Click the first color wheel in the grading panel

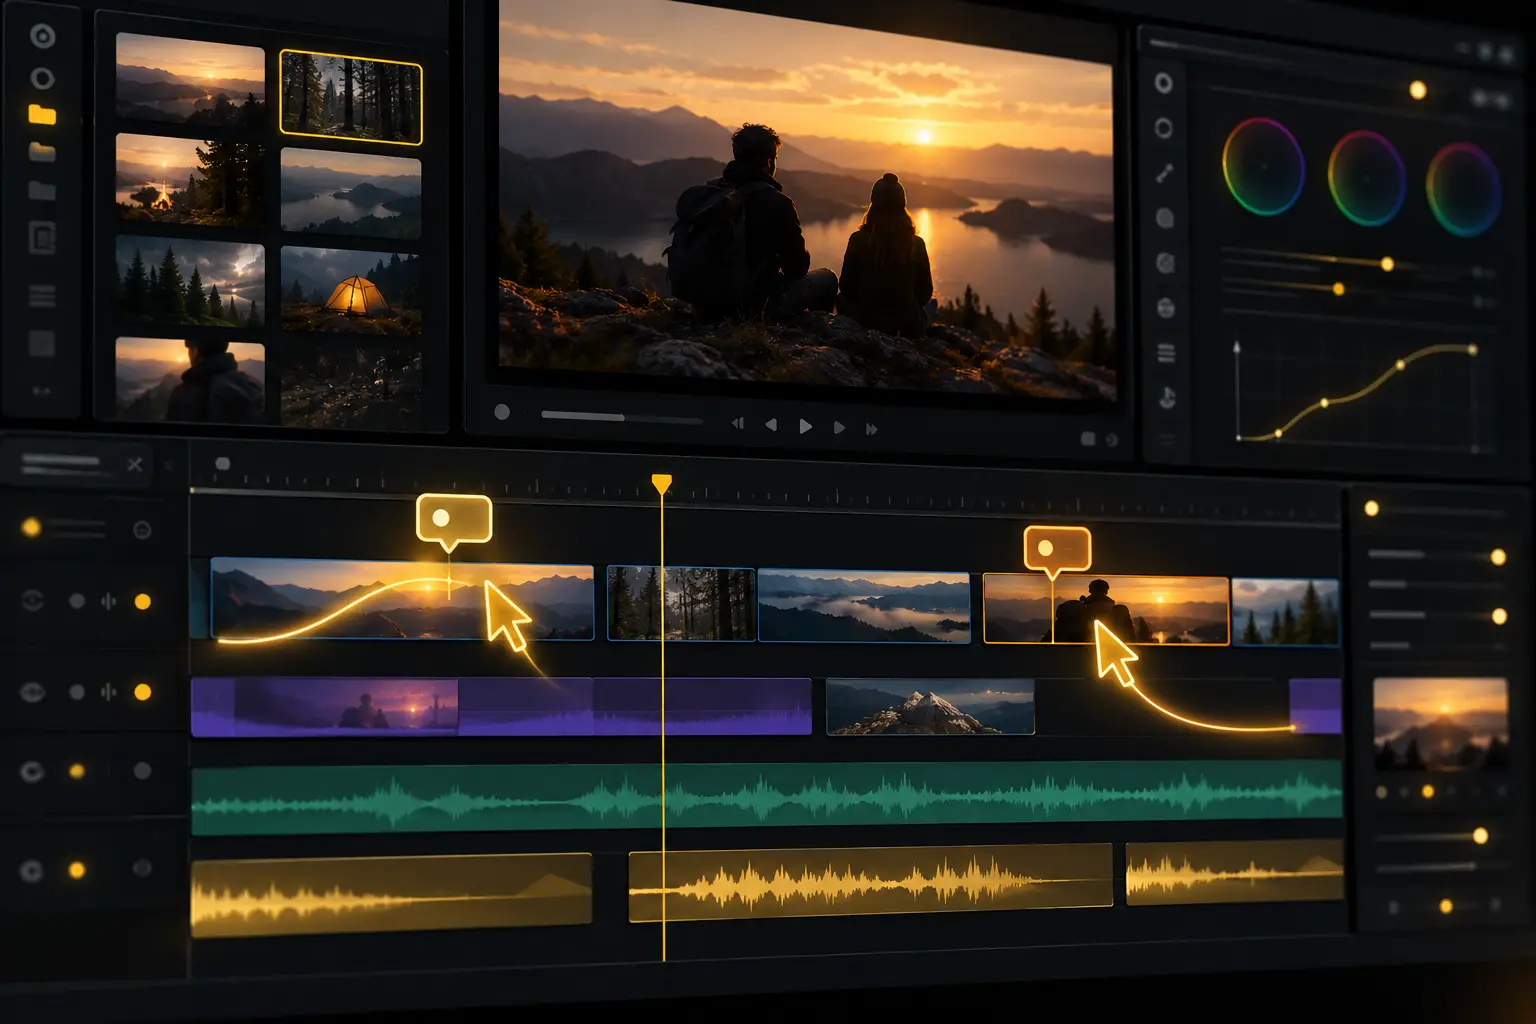pos(1263,166)
